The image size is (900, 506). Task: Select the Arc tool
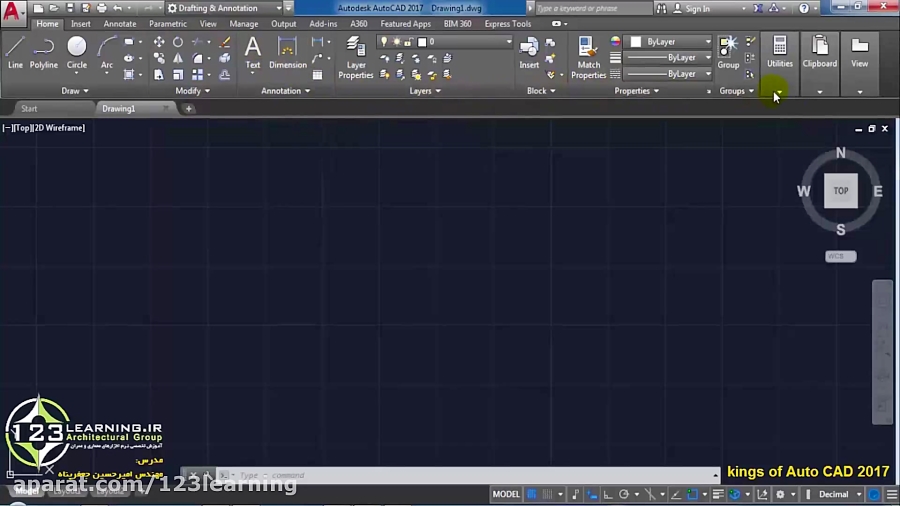click(x=107, y=53)
